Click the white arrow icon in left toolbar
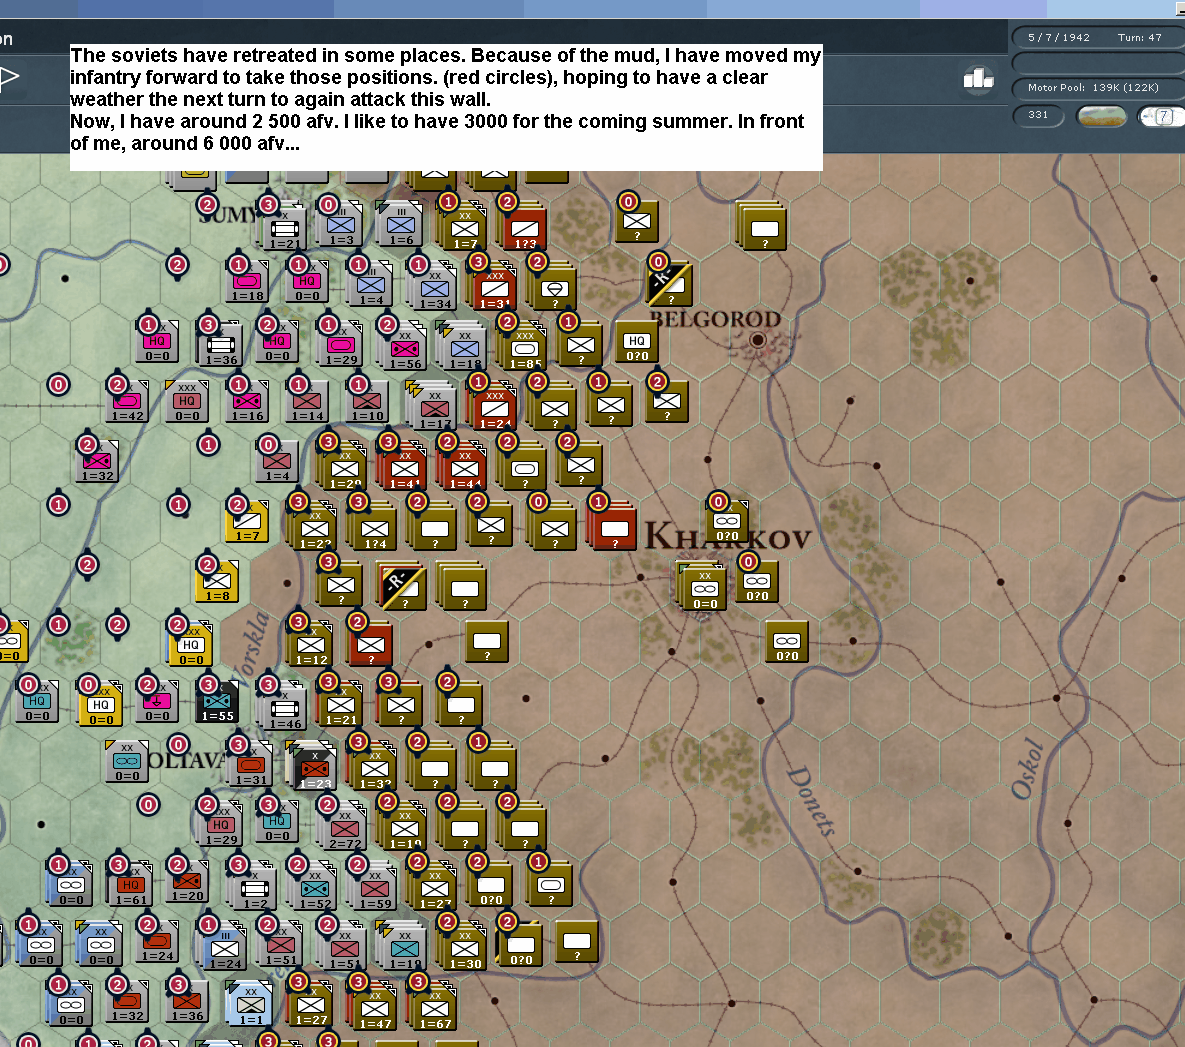Viewport: 1185px width, 1047px height. tap(9, 77)
